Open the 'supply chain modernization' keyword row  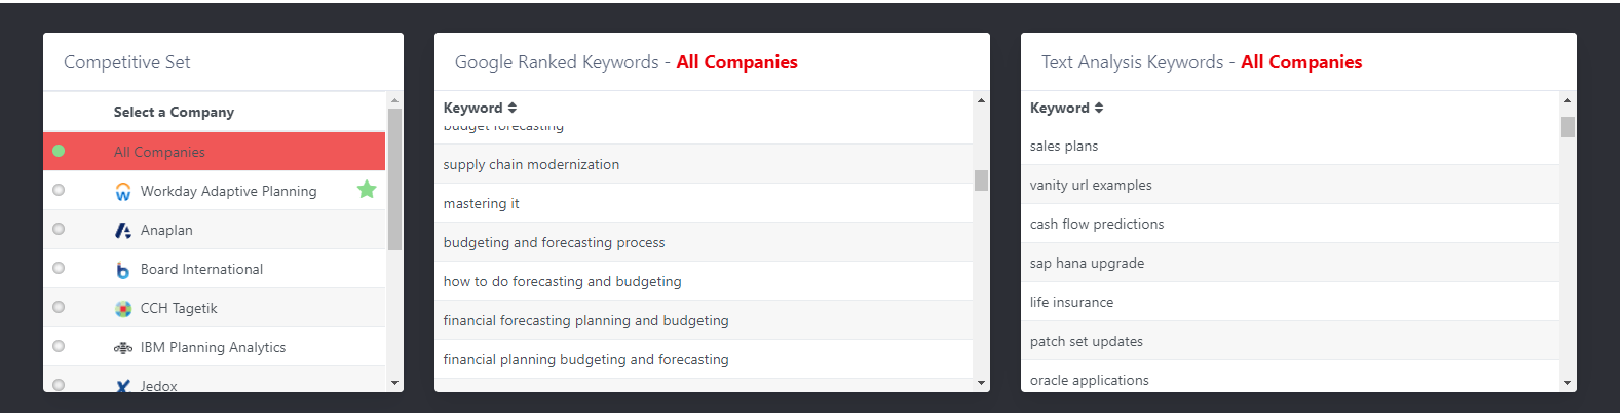tap(703, 164)
